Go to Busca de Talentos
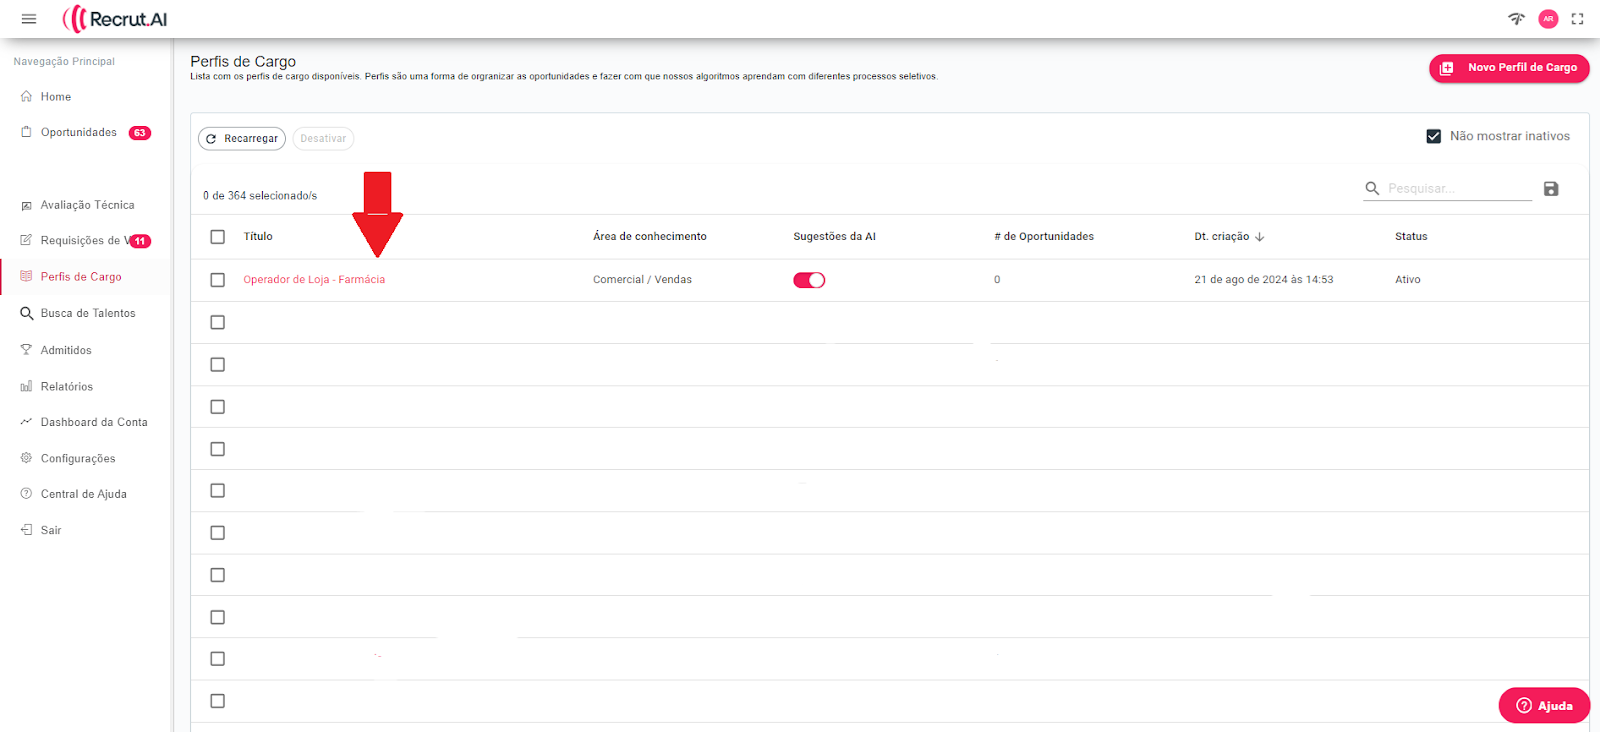Image resolution: width=1600 pixels, height=732 pixels. coord(87,314)
